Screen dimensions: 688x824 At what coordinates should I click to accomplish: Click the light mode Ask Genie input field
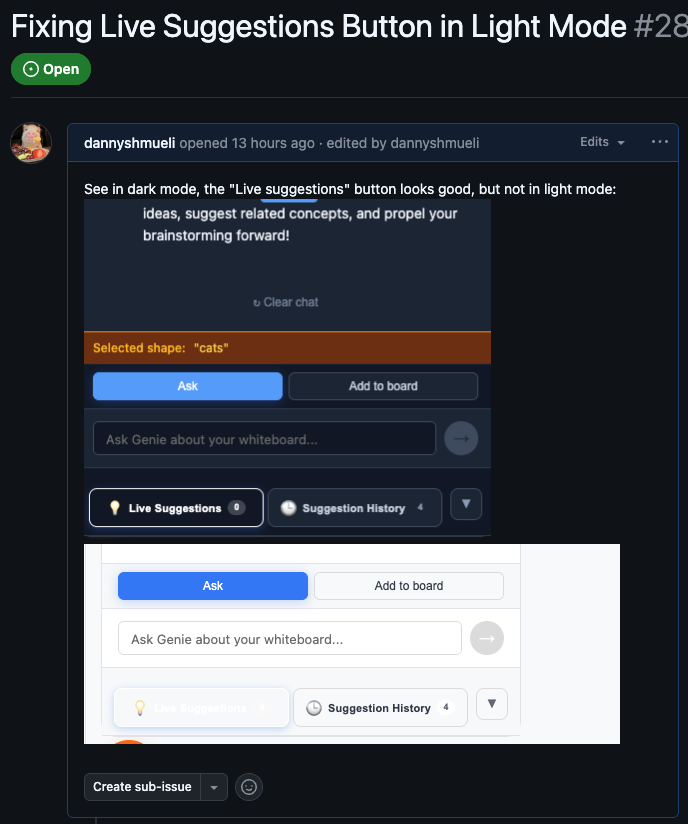pyautogui.click(x=290, y=638)
